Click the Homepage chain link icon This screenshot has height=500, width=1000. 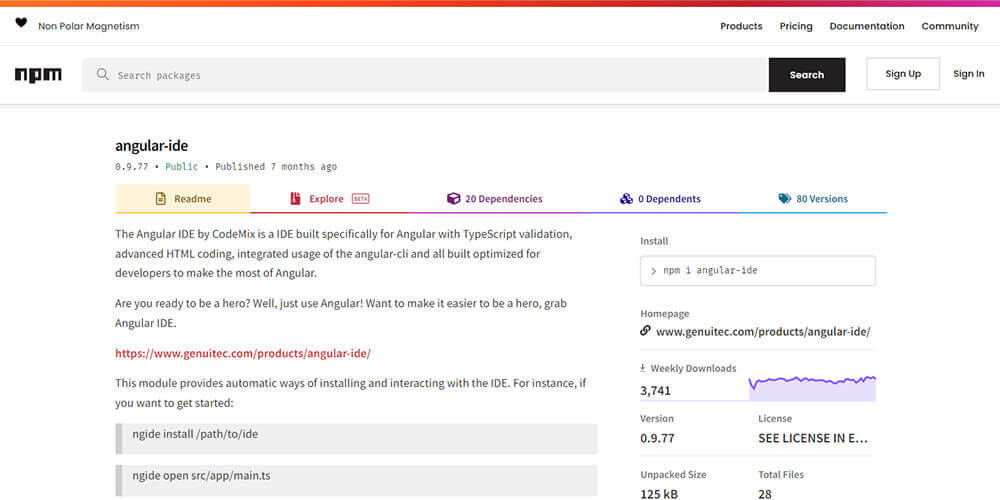(645, 331)
